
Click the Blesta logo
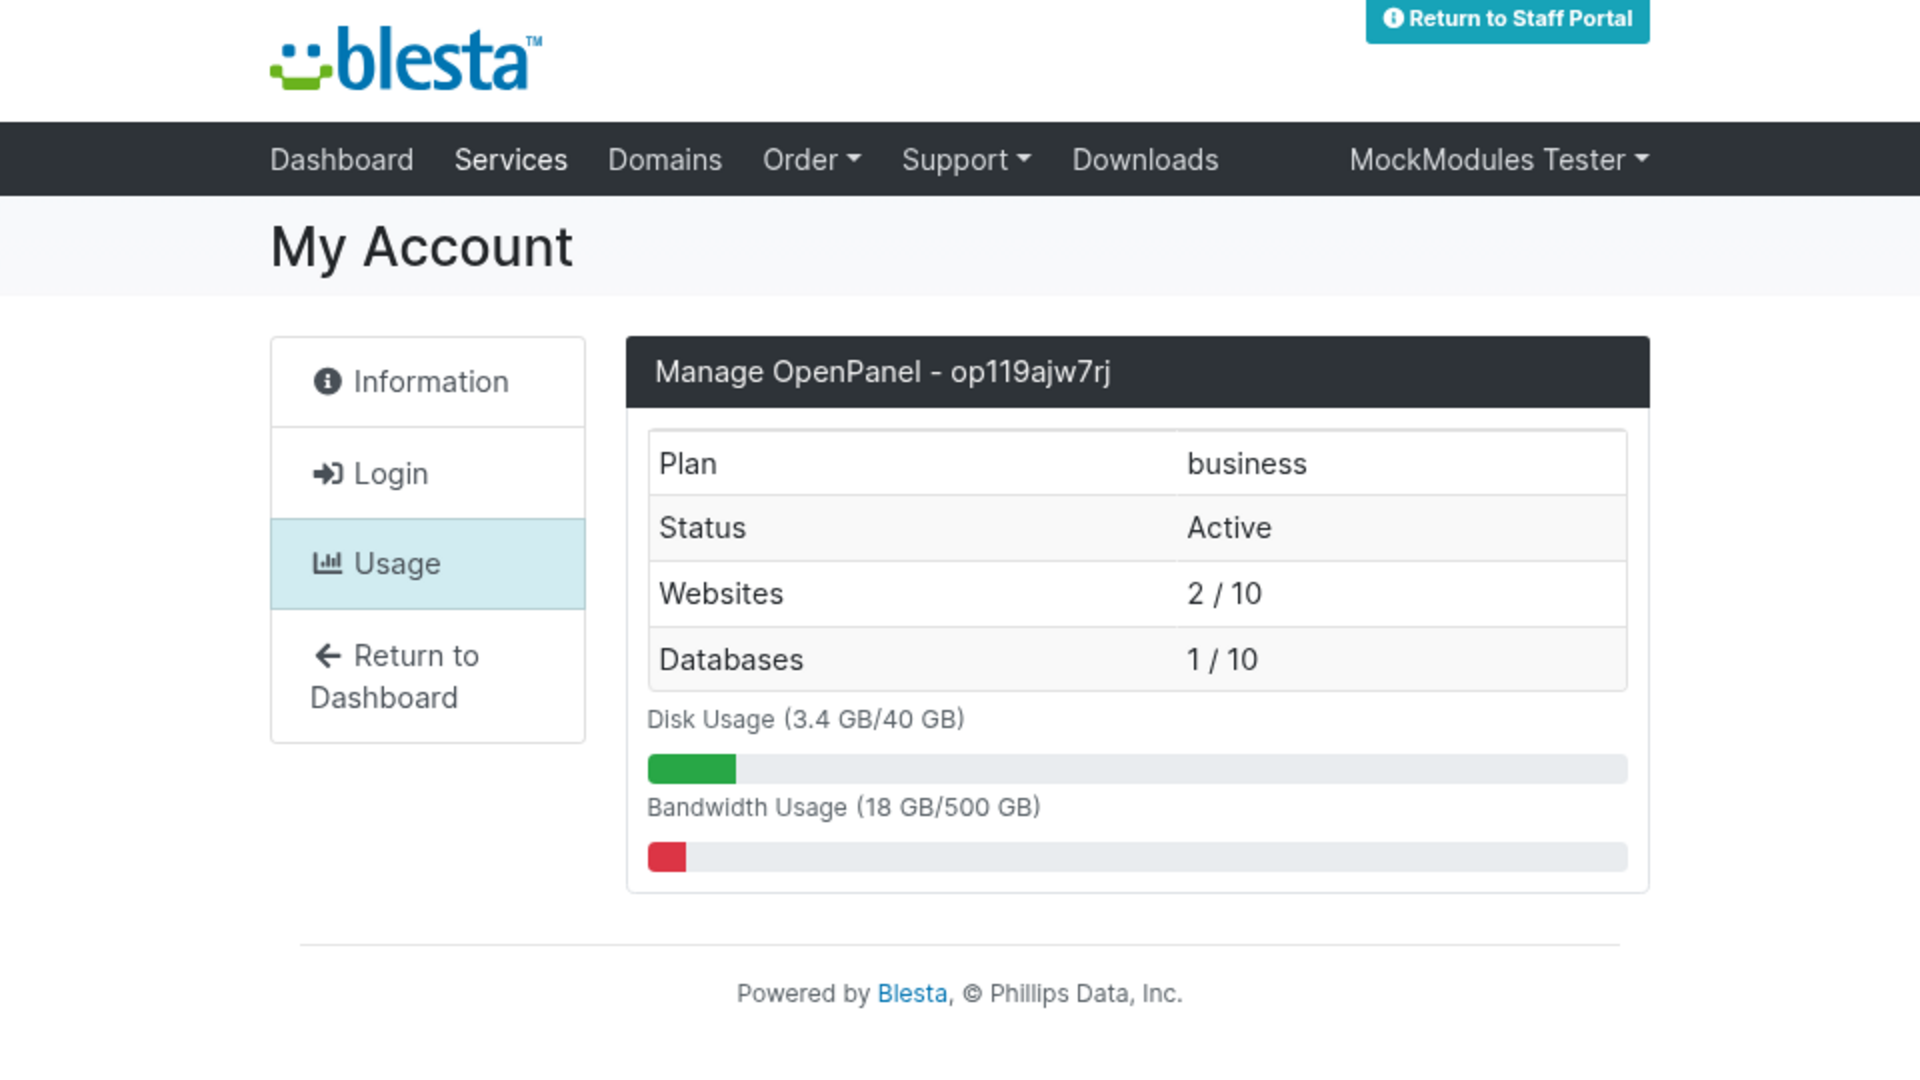pyautogui.click(x=406, y=59)
